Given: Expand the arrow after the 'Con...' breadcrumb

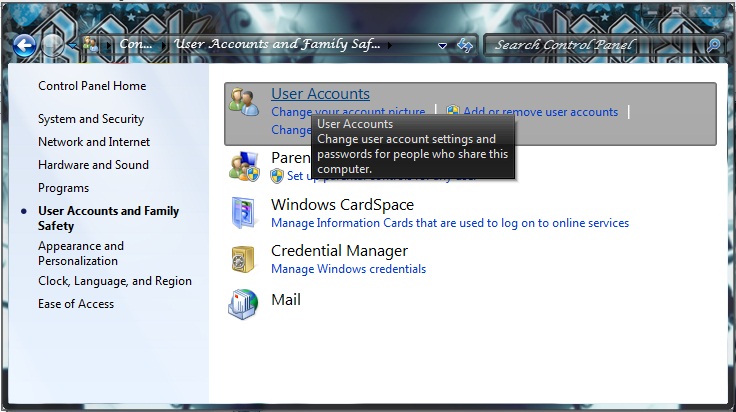Looking at the screenshot, I should coord(163,46).
